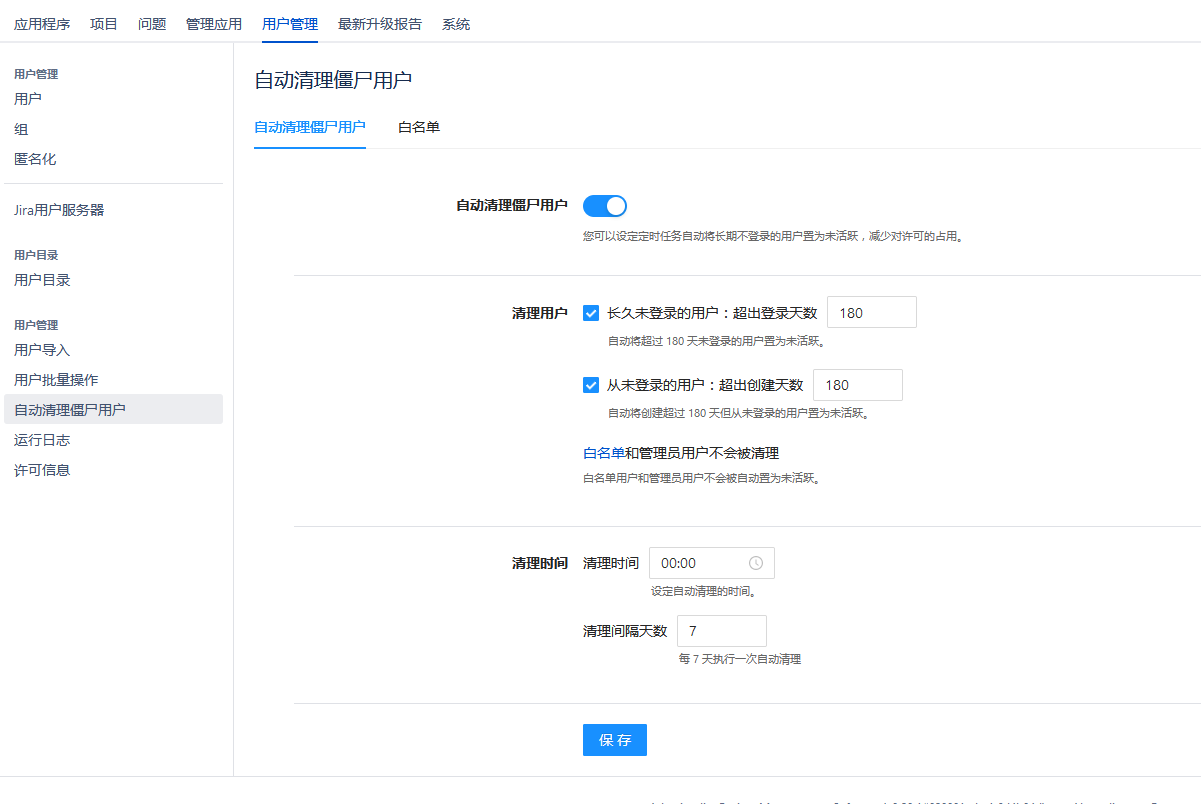Open the 应用程序 top menu

click(x=42, y=24)
